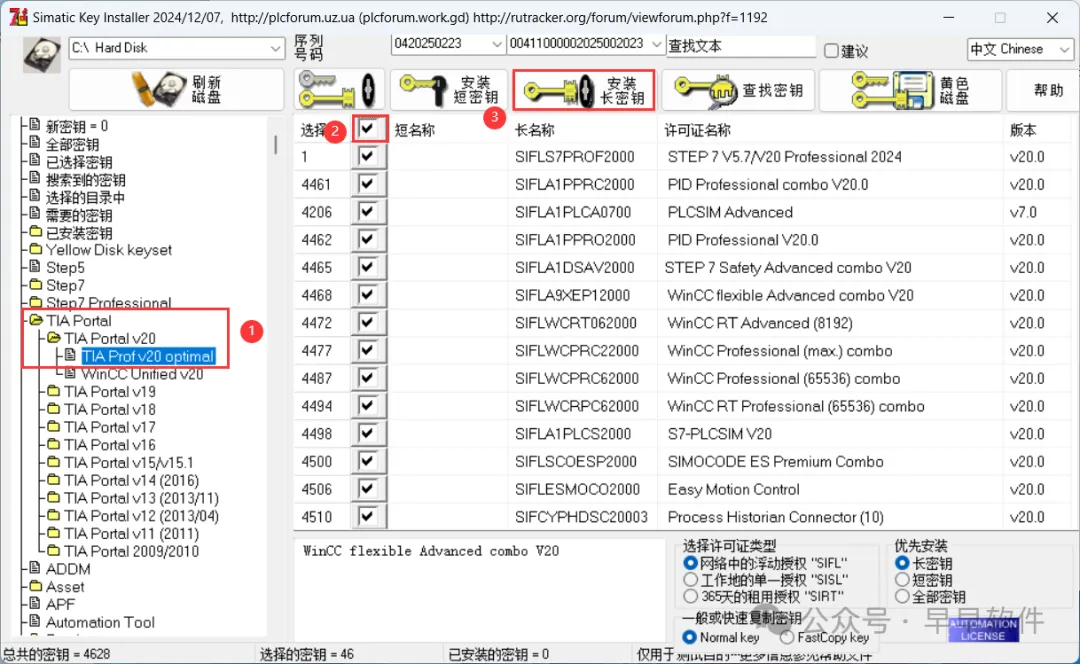This screenshot has width=1080, height=664.
Task: Select 长密钥 priority radio option
Action: tap(902, 563)
